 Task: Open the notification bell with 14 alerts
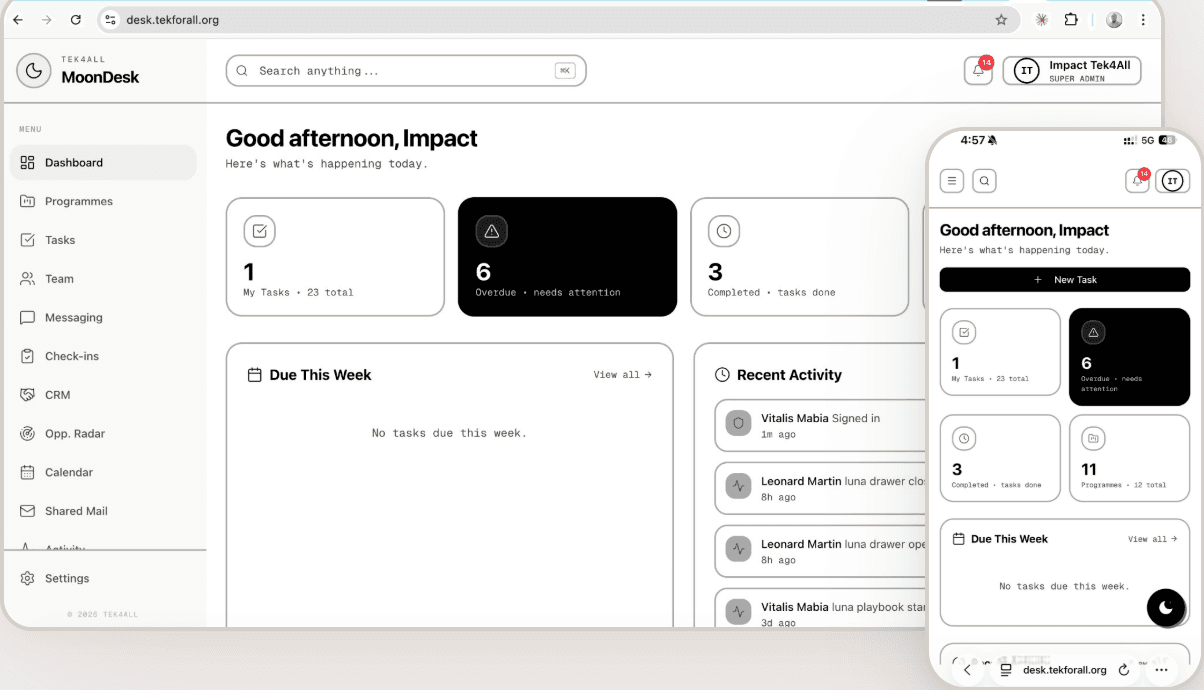click(977, 70)
